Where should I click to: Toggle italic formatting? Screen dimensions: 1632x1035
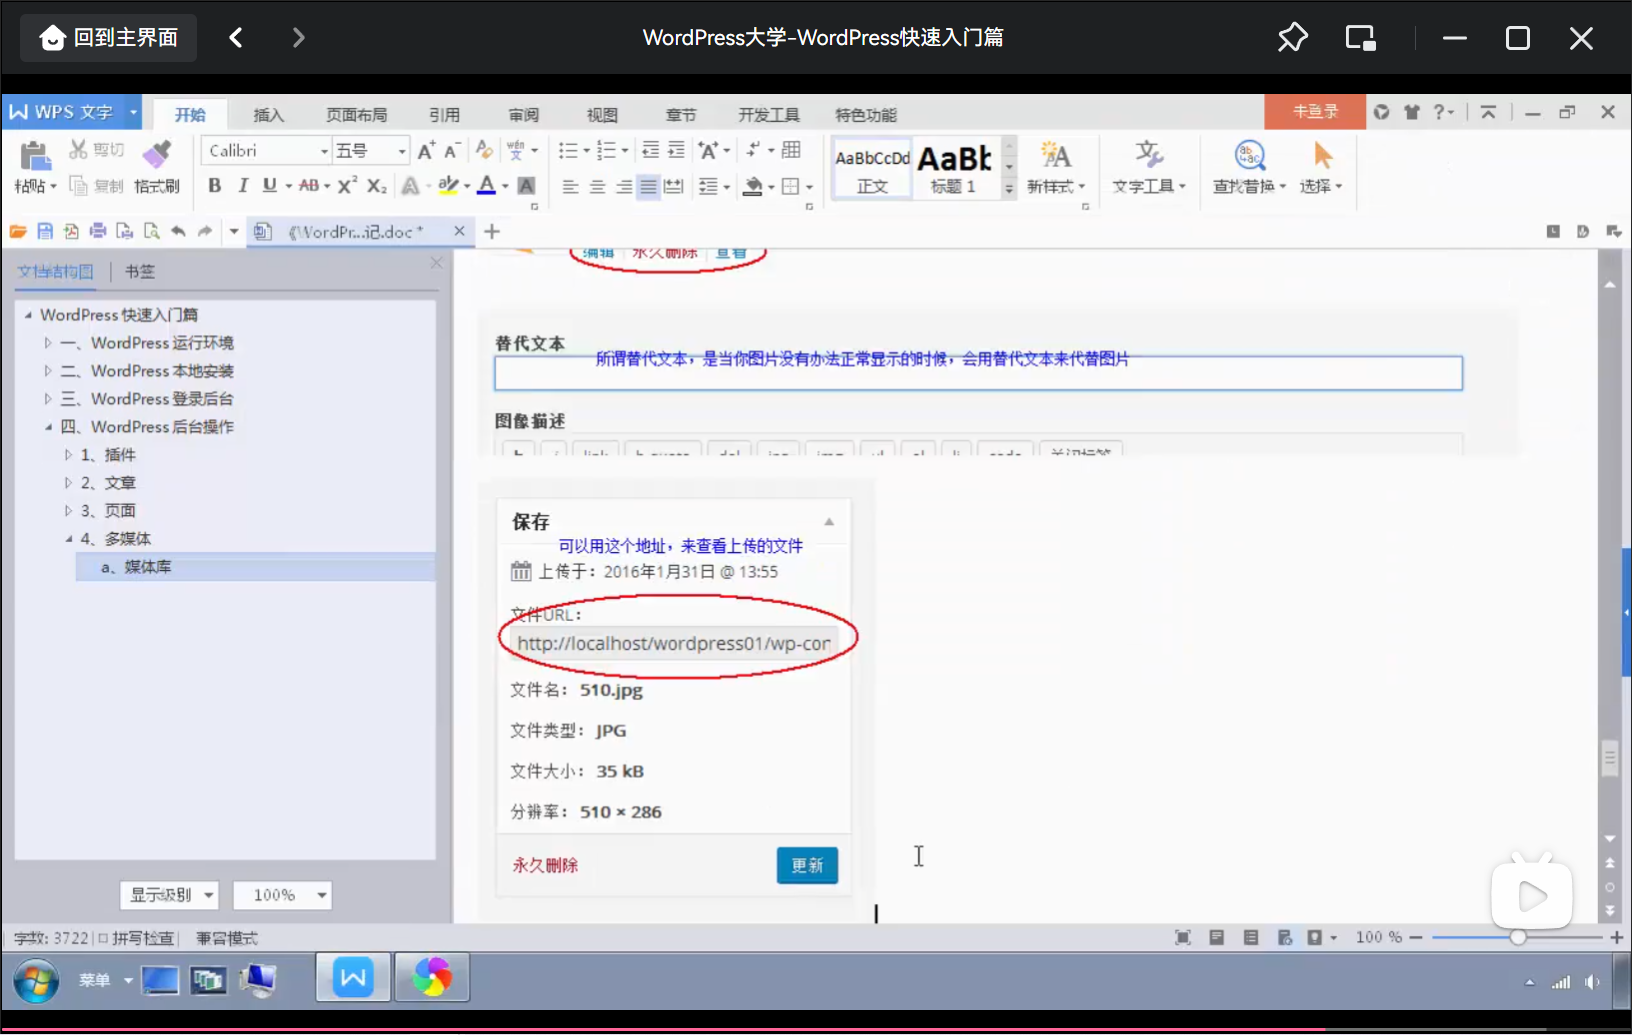click(x=242, y=185)
